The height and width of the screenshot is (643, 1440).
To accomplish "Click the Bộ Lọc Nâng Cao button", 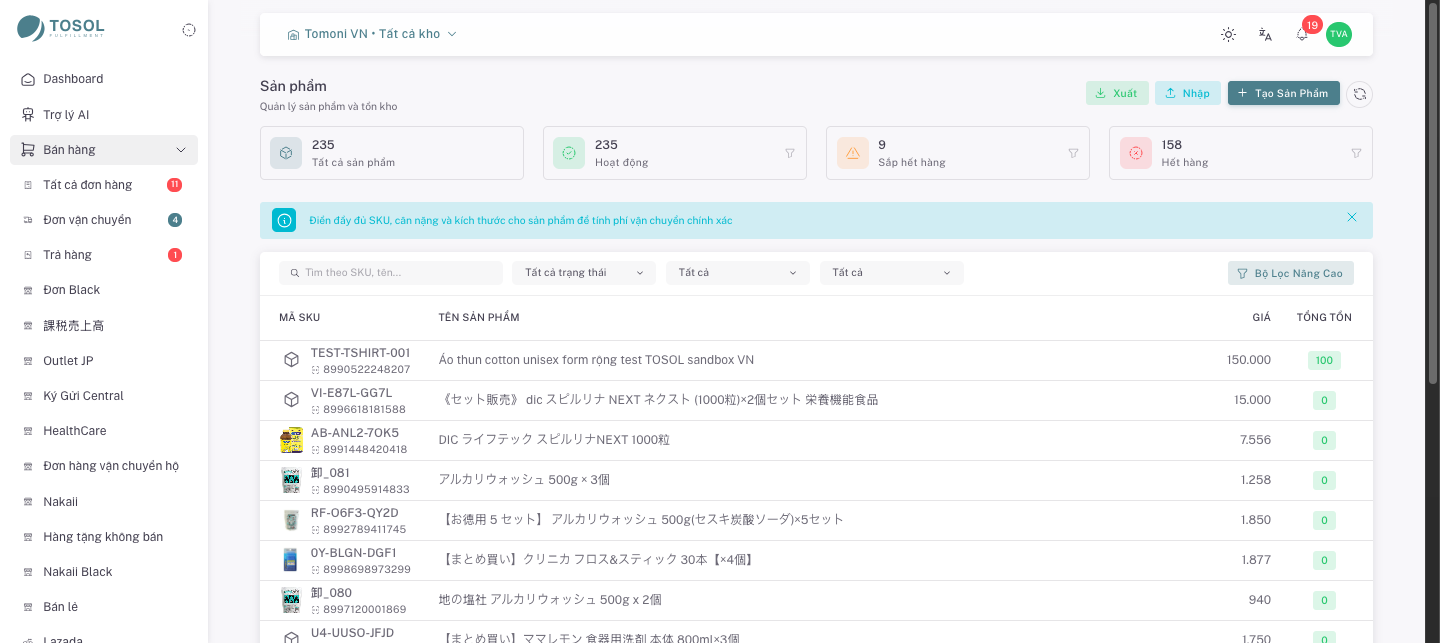I will (x=1291, y=273).
